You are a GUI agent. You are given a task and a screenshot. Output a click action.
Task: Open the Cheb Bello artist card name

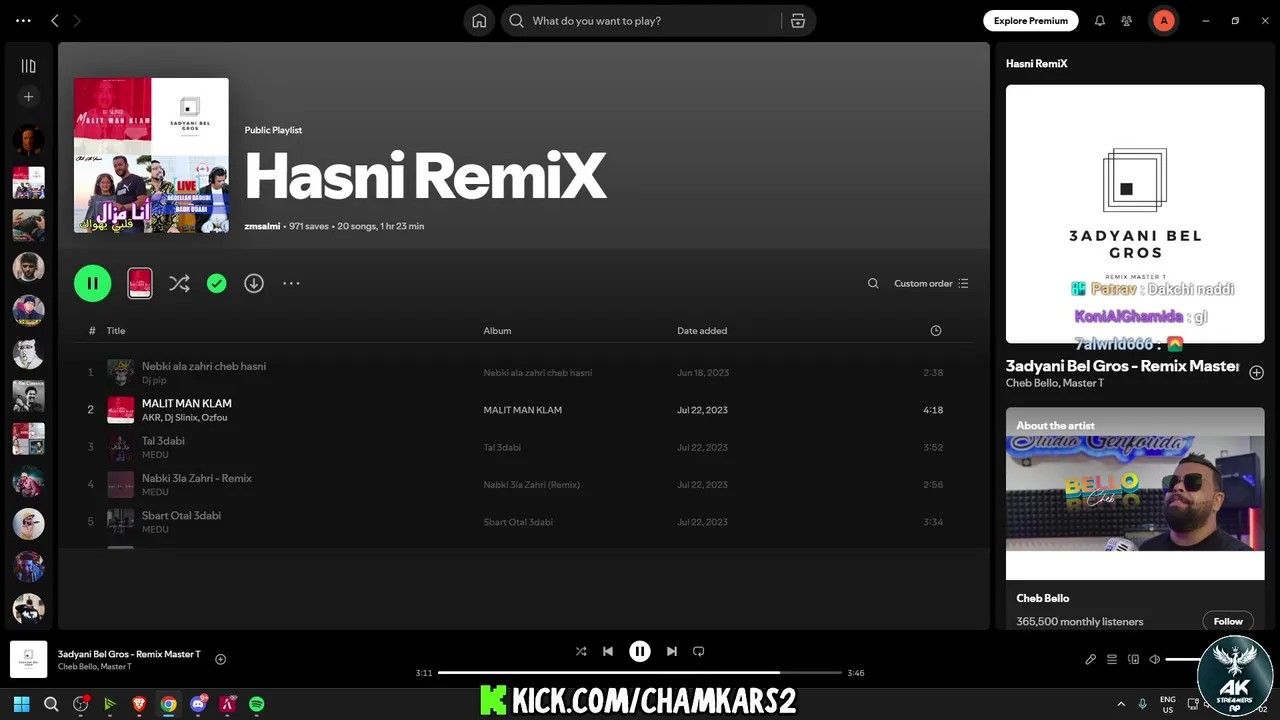(x=1042, y=598)
